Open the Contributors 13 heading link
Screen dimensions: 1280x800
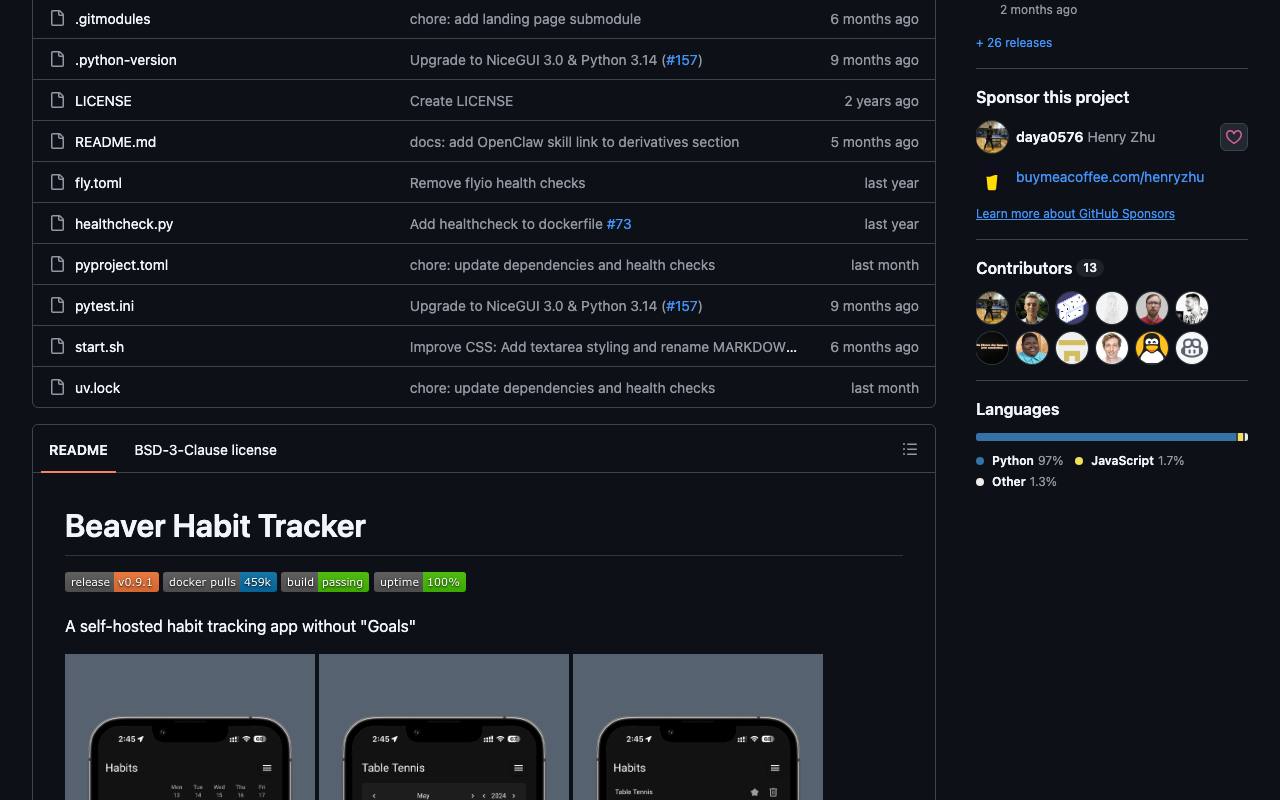pos(1039,268)
